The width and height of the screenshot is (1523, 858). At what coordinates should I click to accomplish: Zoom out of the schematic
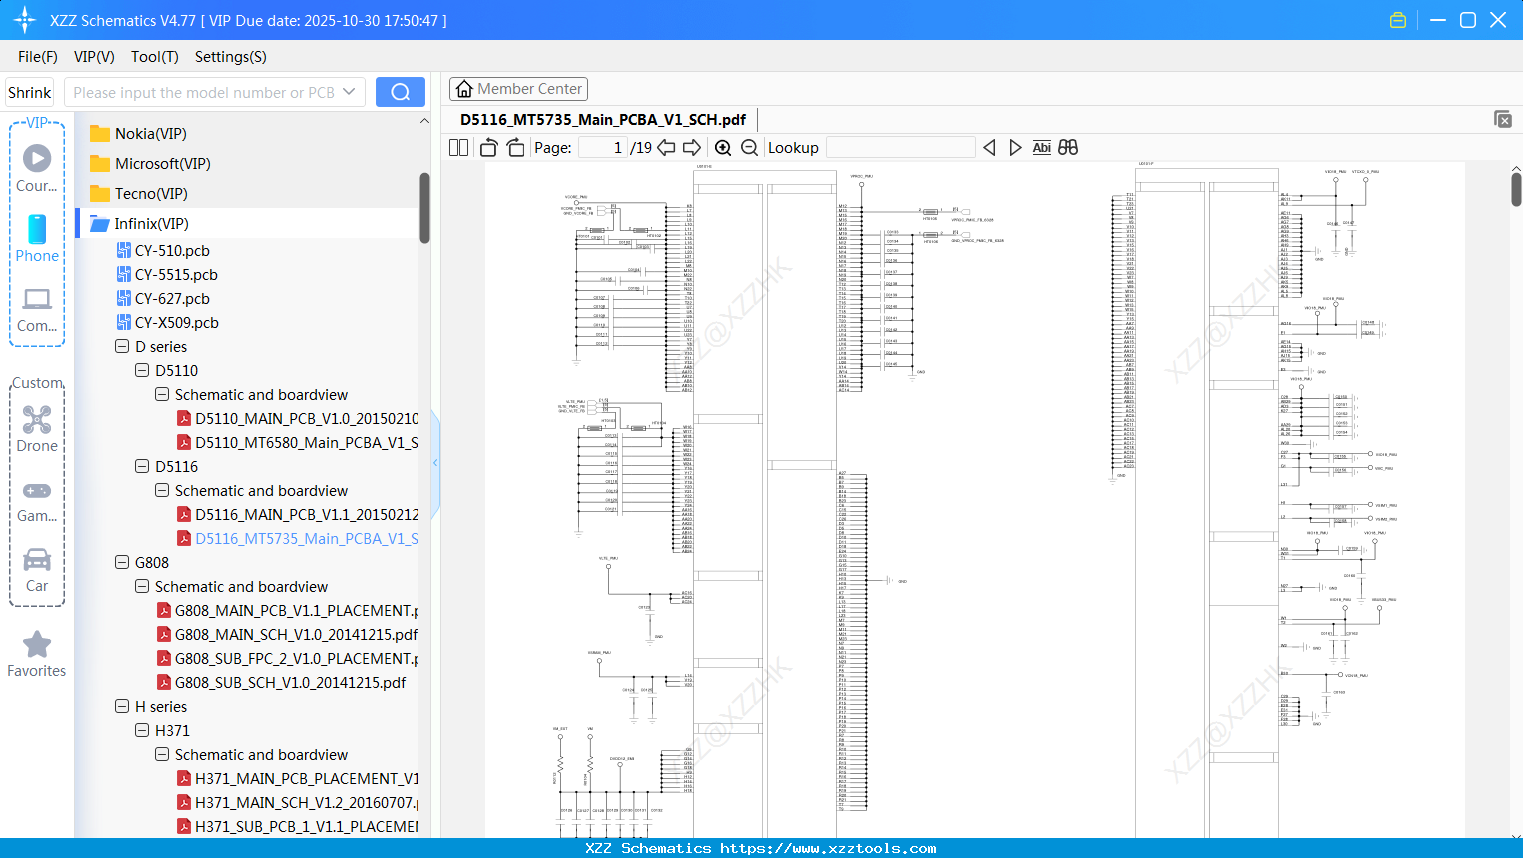[749, 148]
